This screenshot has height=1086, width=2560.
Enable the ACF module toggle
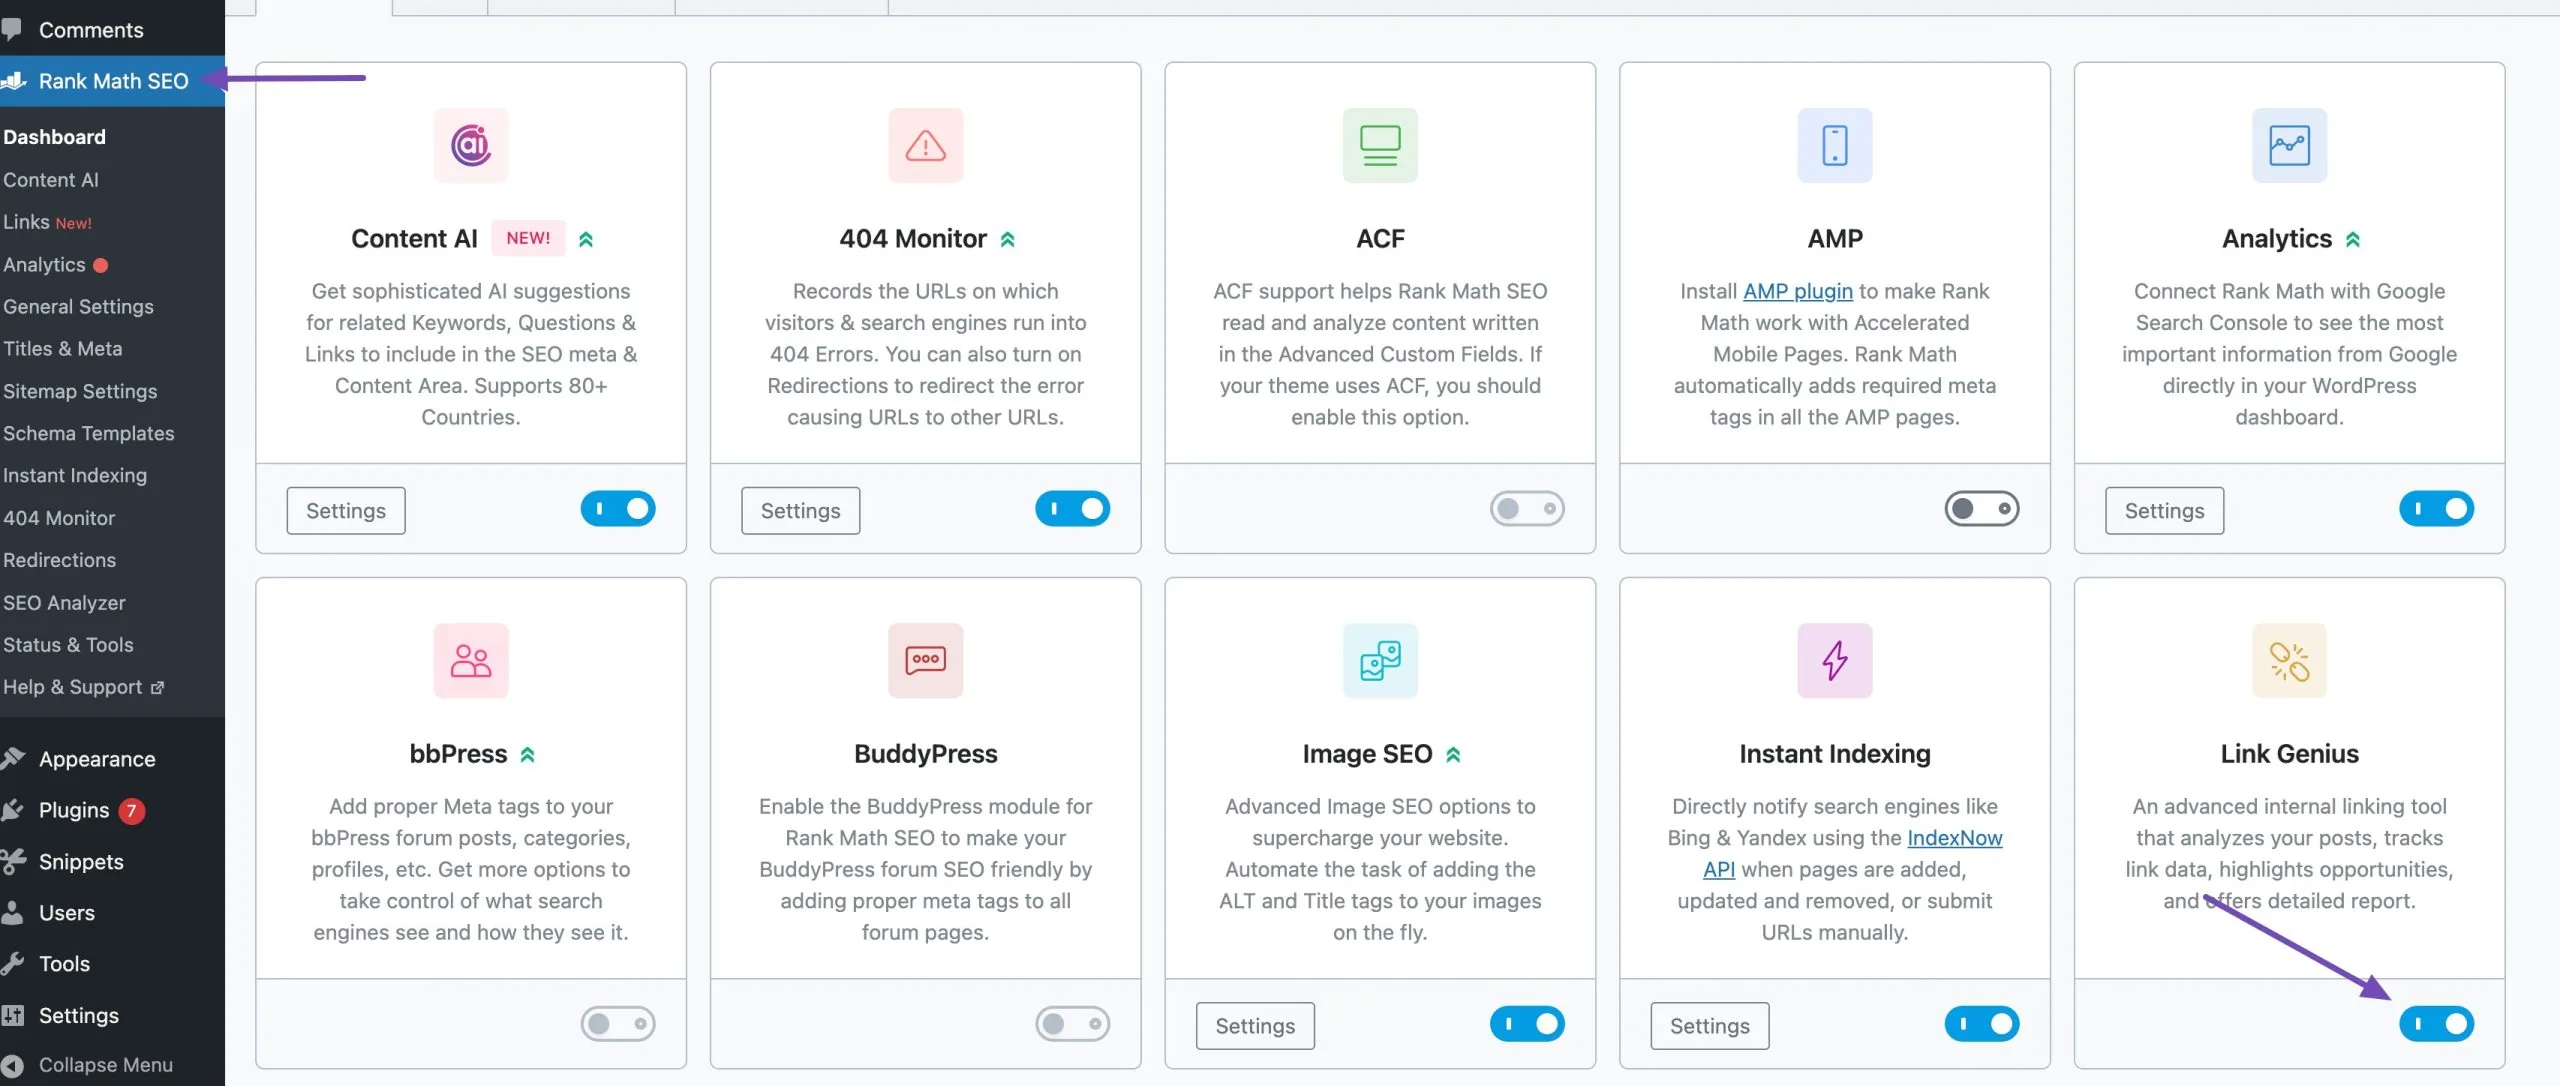1527,509
